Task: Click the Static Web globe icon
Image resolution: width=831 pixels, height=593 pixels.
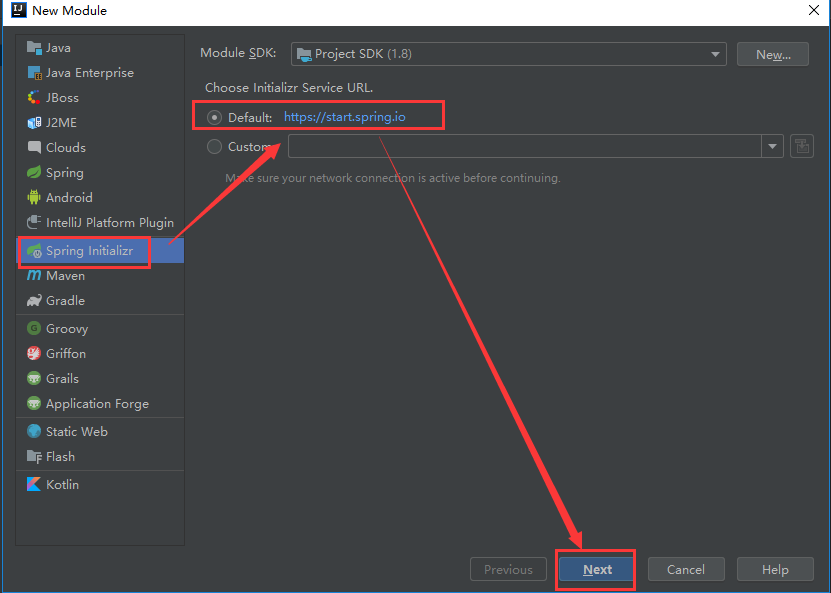Action: click(x=34, y=431)
